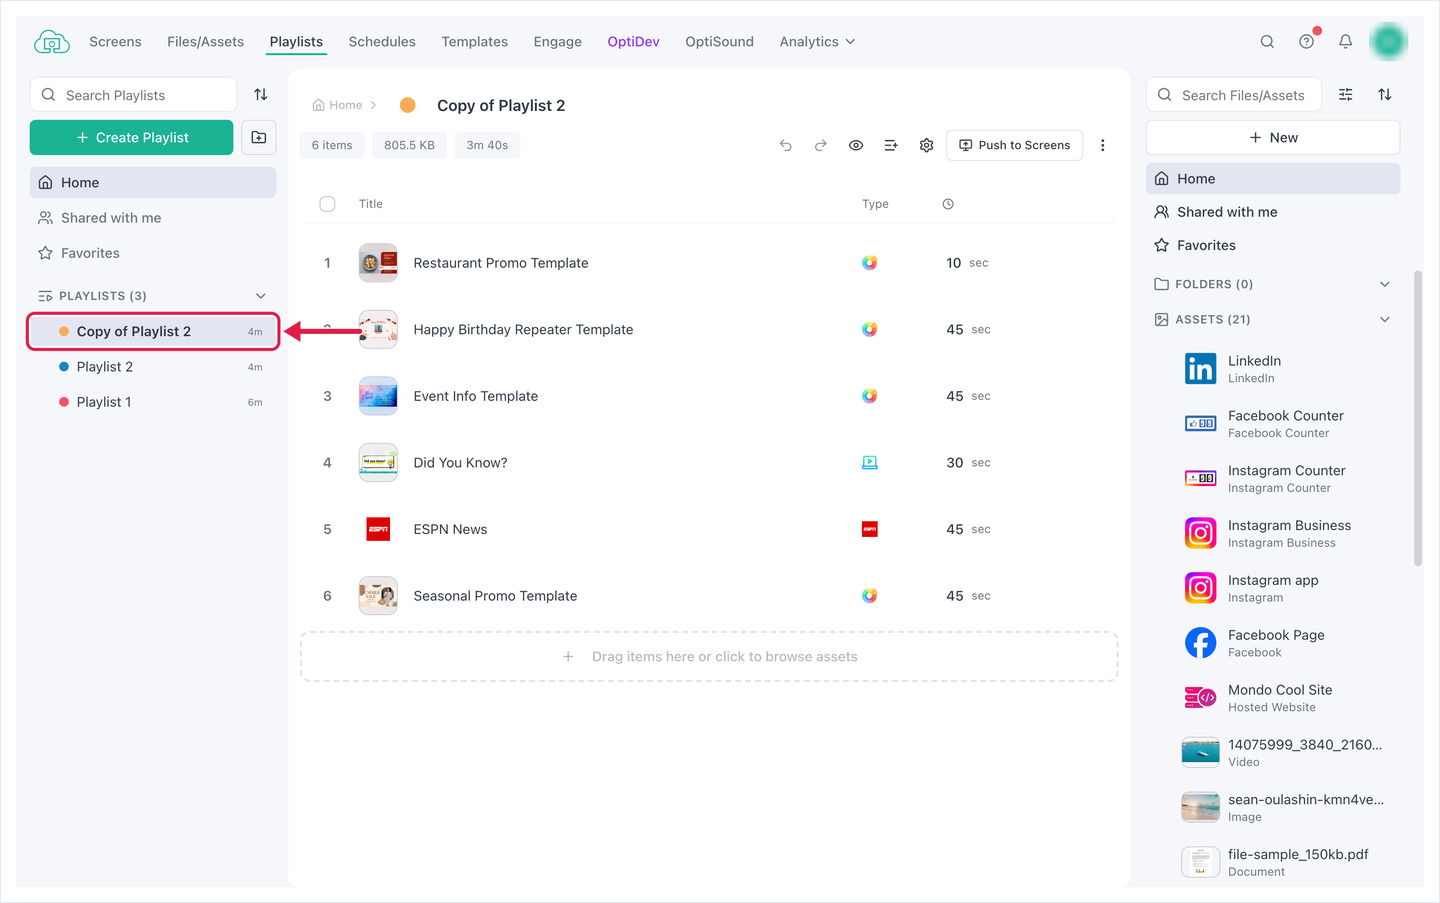
Task: Go to the Templates tab
Action: click(x=475, y=41)
